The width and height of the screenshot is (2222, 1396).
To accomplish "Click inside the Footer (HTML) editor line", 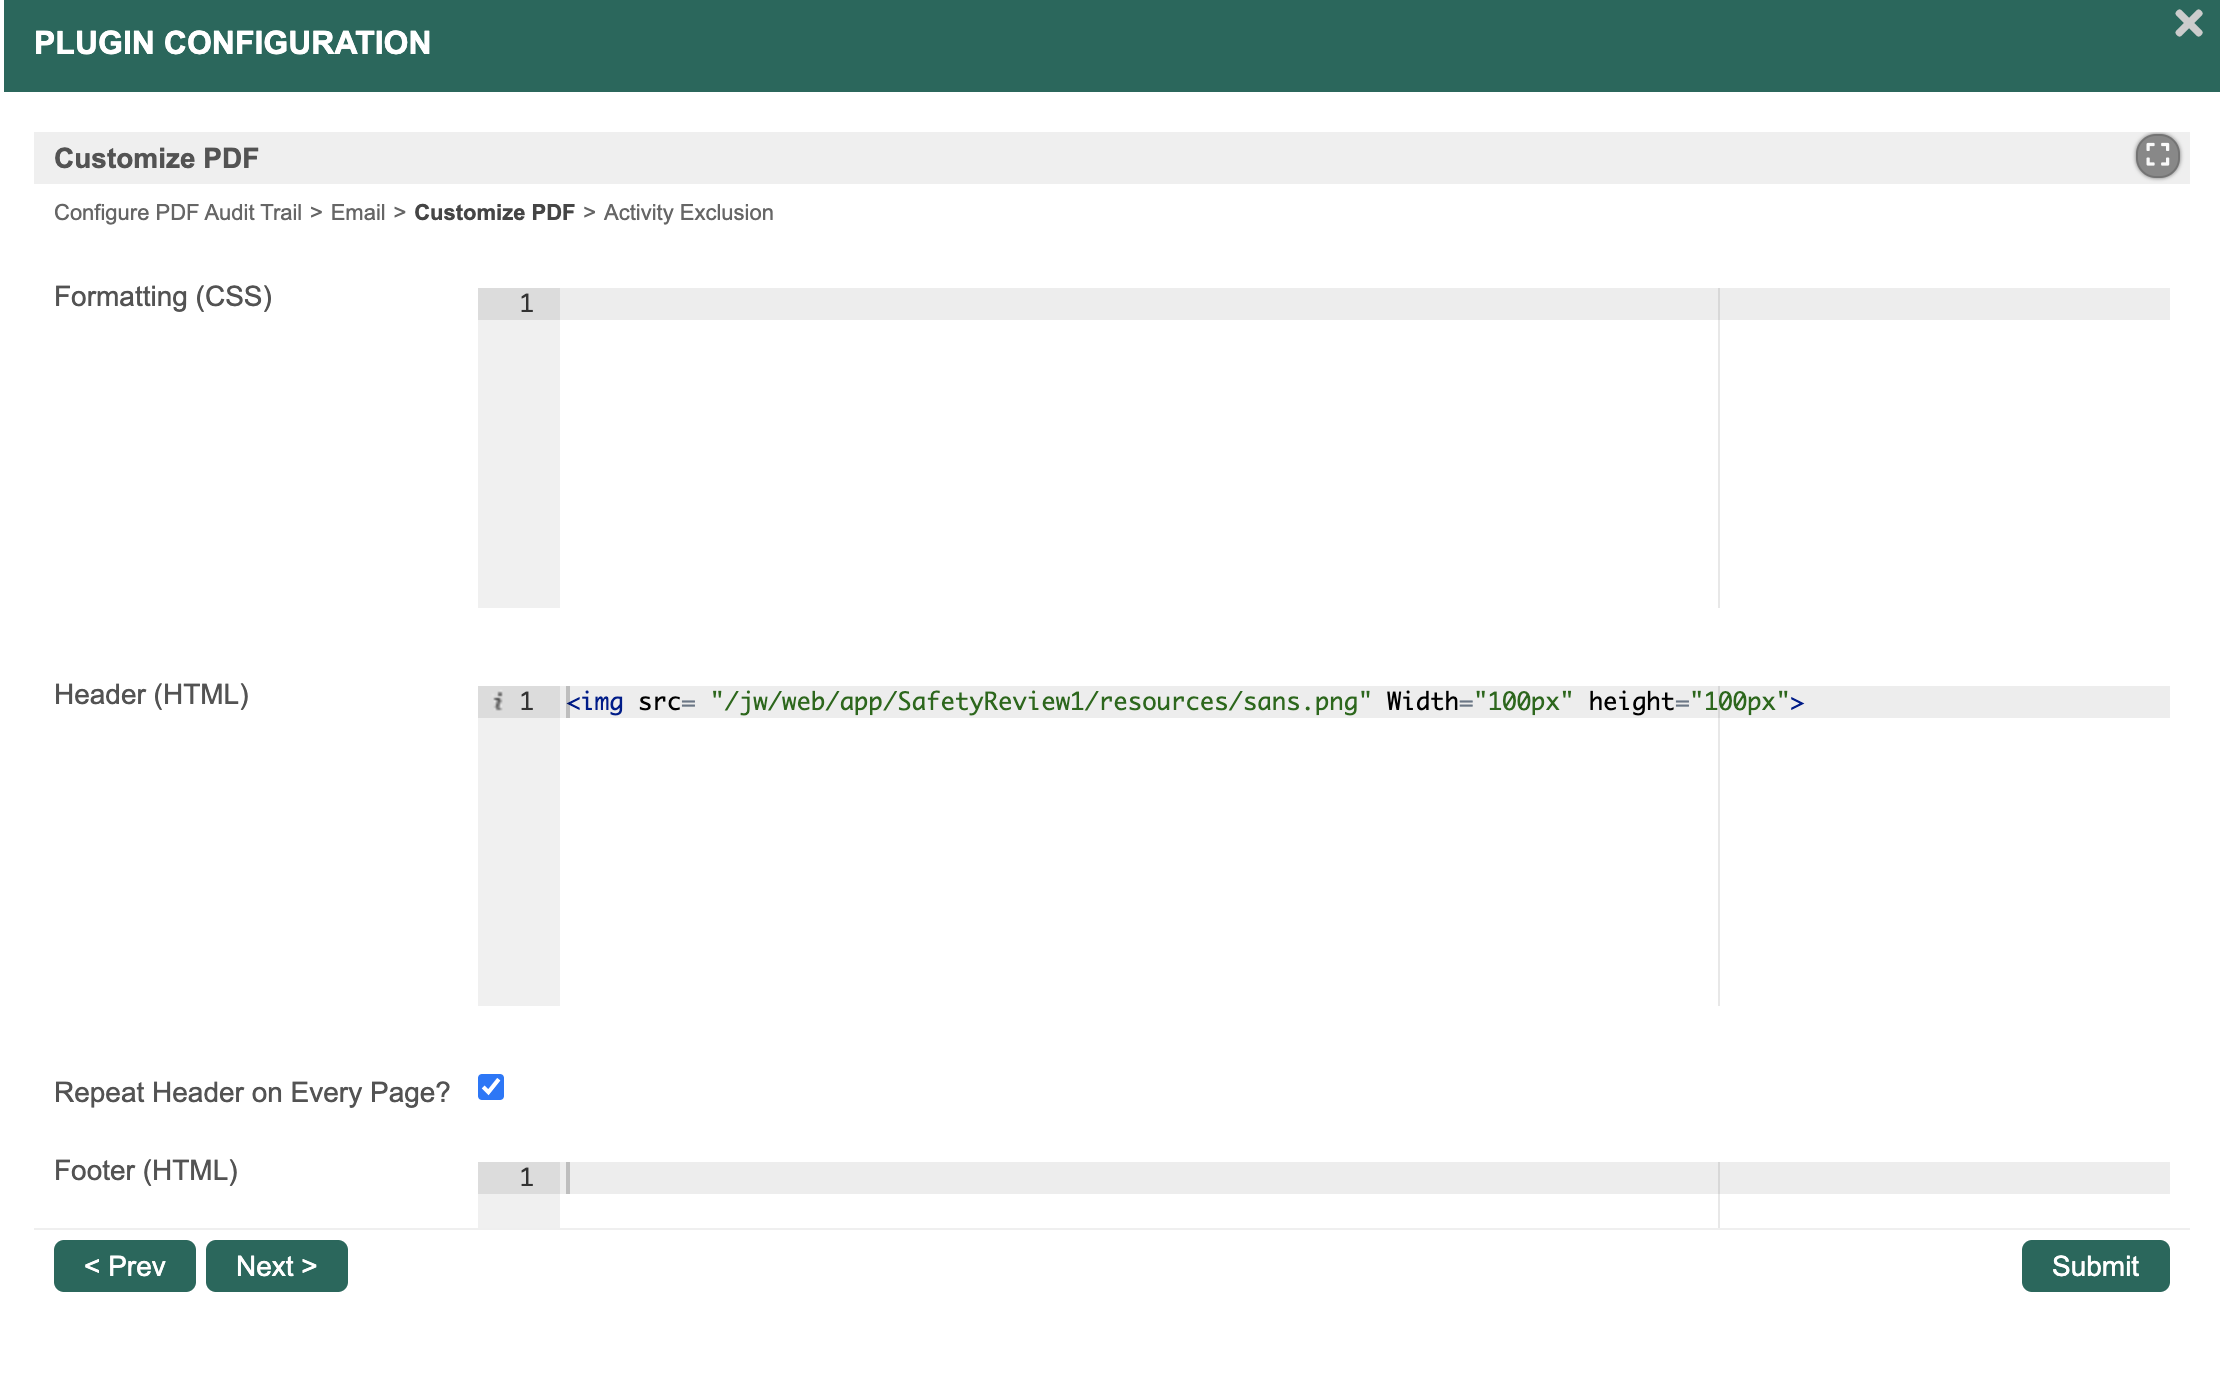I will [1100, 1178].
